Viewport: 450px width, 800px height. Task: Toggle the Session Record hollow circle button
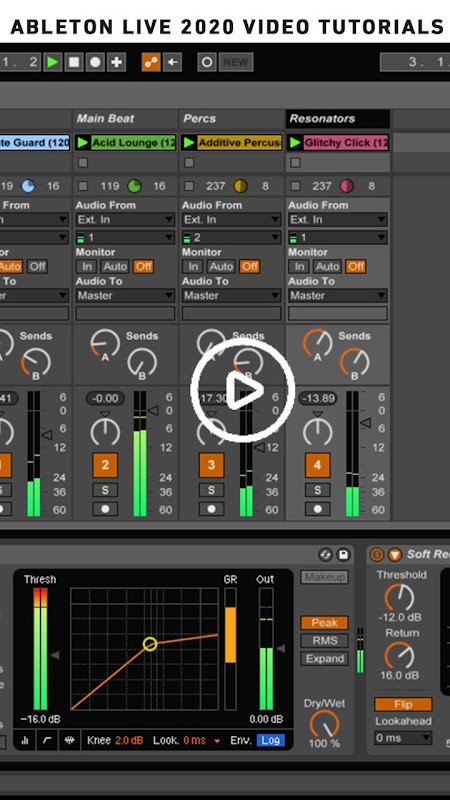coord(207,62)
